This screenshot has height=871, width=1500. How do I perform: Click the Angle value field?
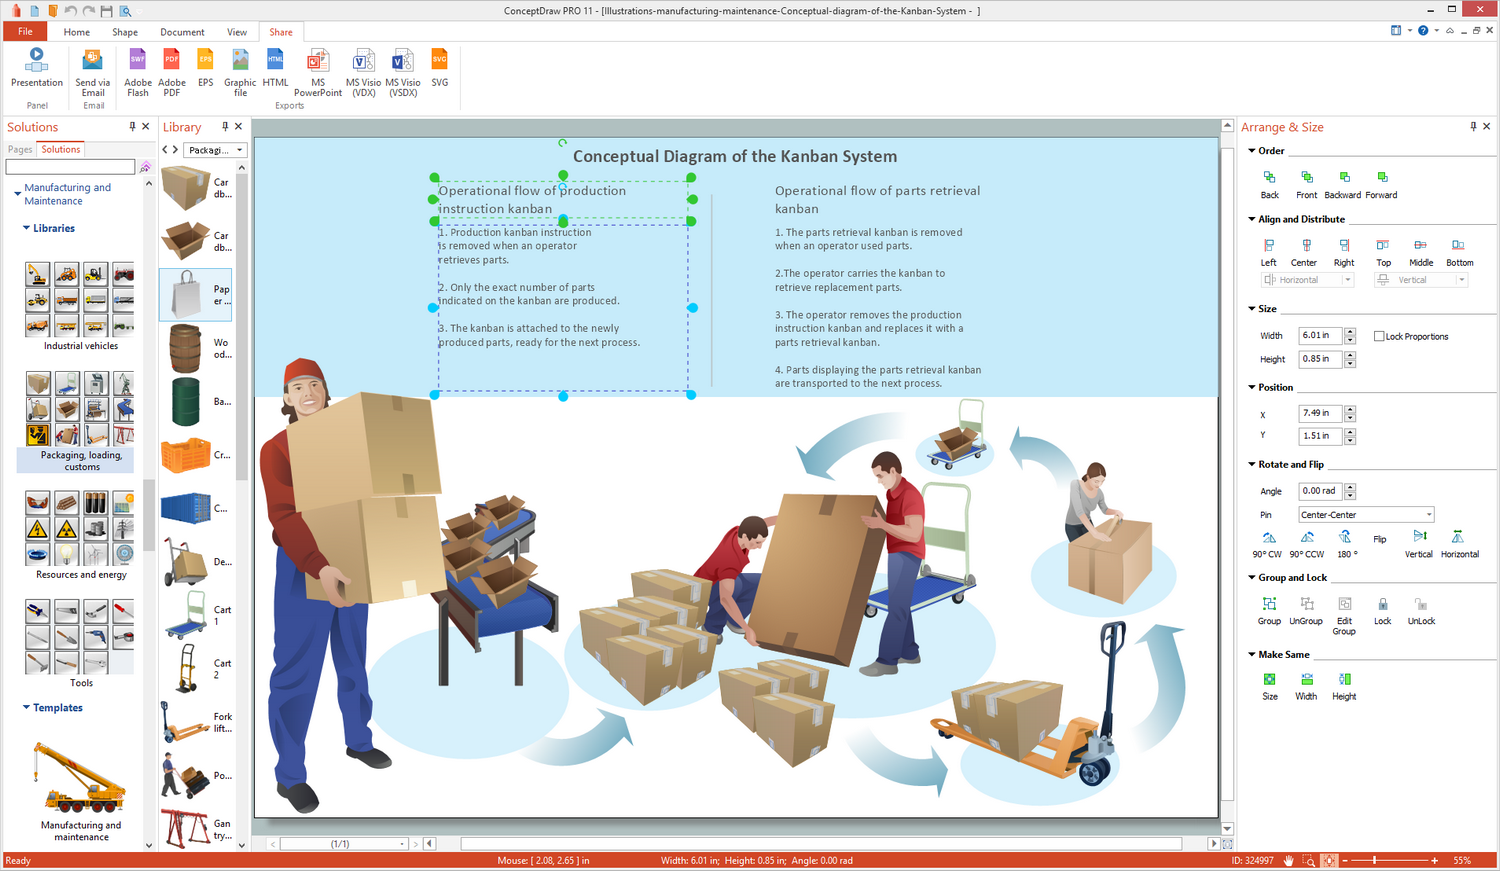[x=1320, y=491]
